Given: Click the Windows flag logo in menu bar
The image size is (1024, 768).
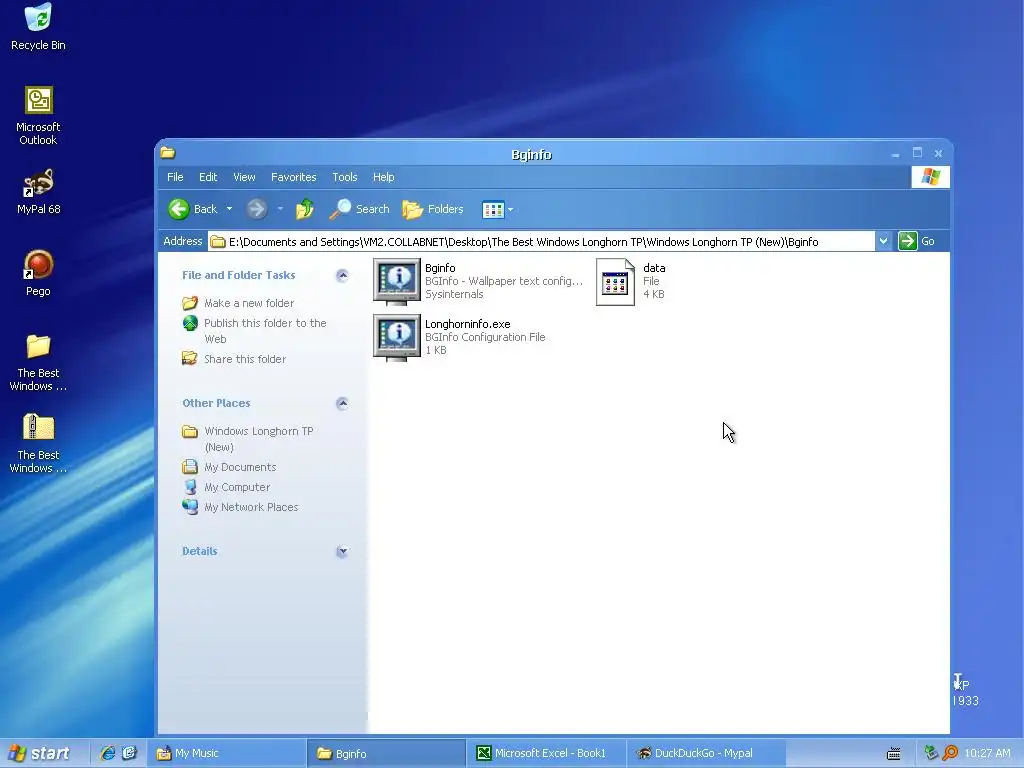Looking at the screenshot, I should [x=931, y=177].
